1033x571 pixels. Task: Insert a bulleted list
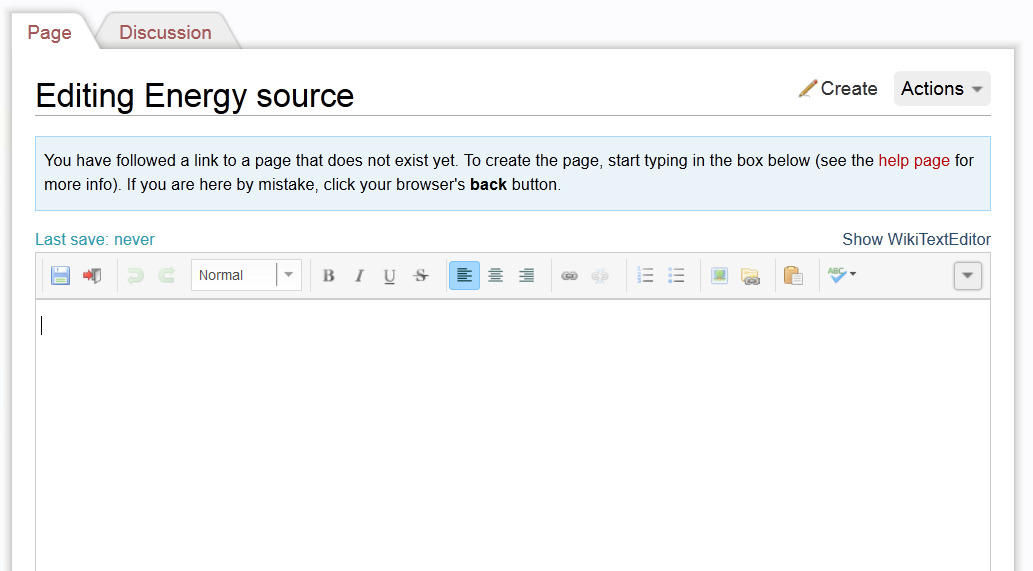[676, 276]
